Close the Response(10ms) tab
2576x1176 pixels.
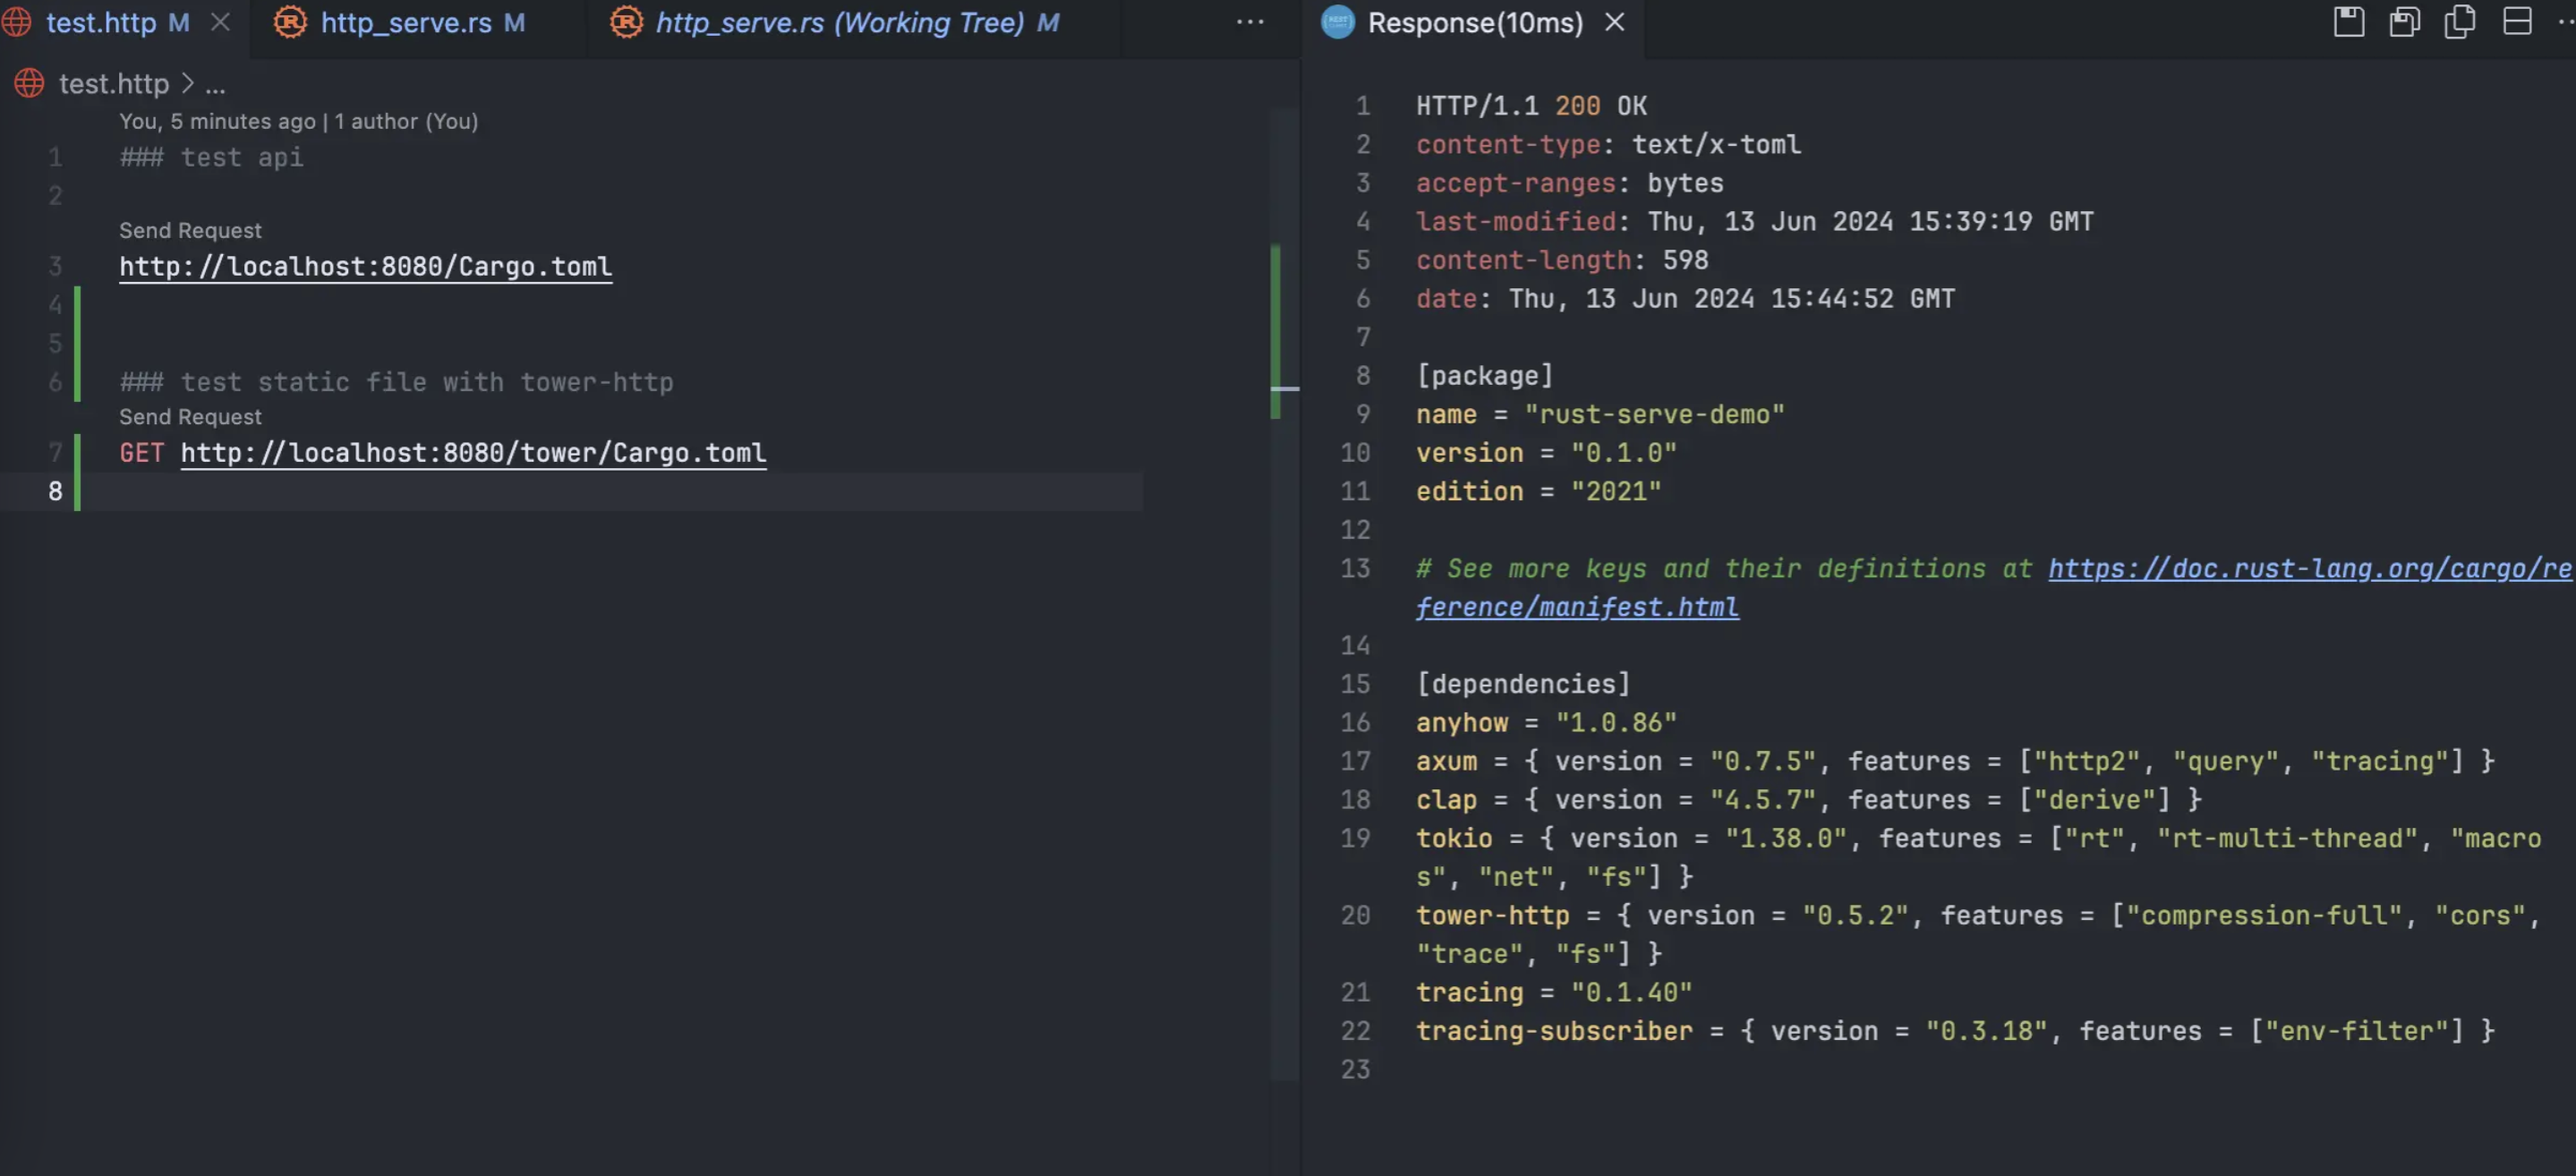pyautogui.click(x=1614, y=22)
